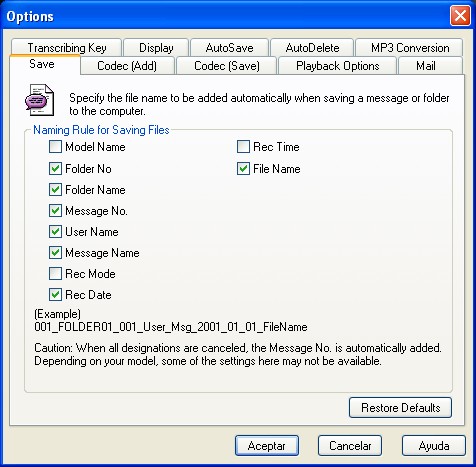Disable the Message No. checkbox
476x467 pixels.
pos(55,211)
